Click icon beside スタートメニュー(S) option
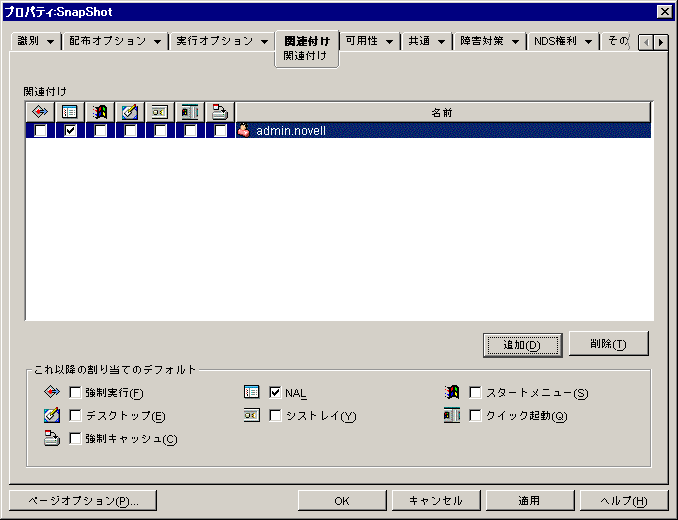The height and width of the screenshot is (520, 678). point(451,392)
